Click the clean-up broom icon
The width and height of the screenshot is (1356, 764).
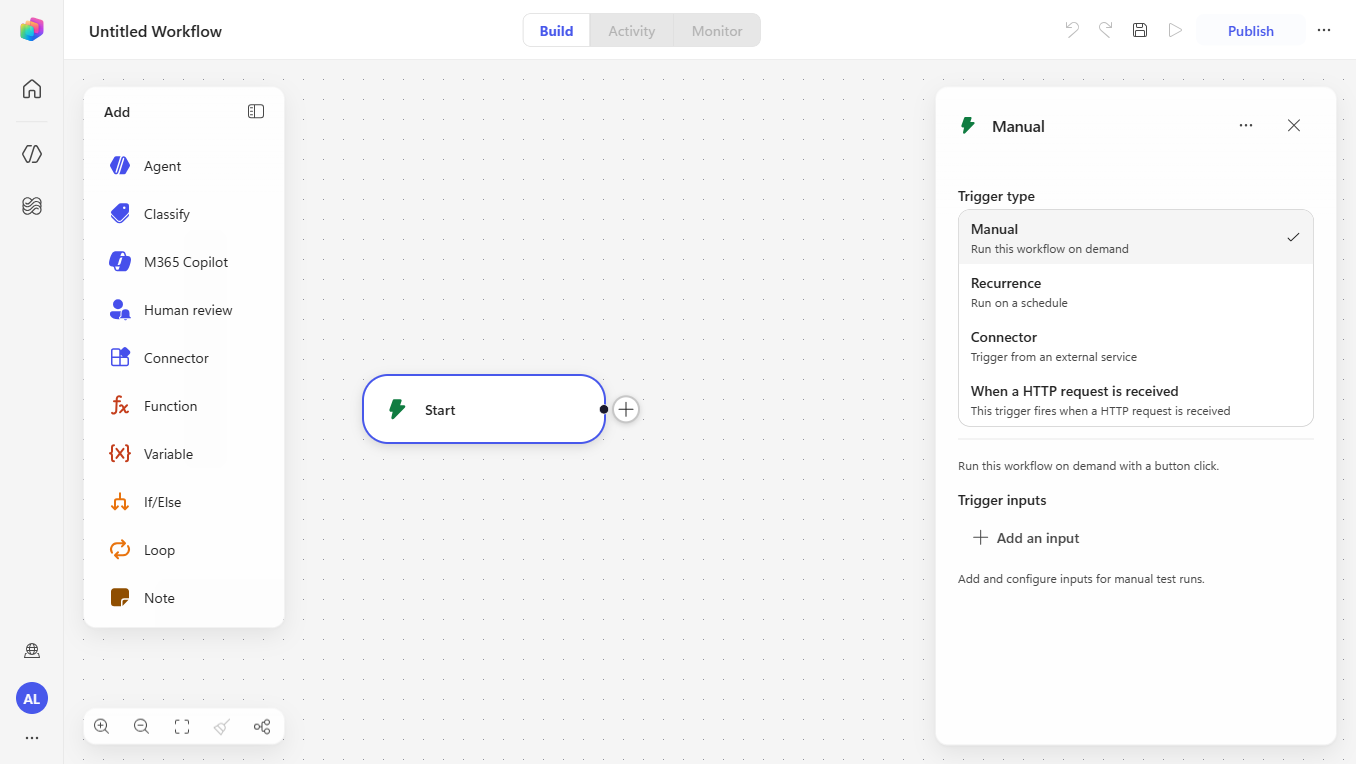[222, 727]
